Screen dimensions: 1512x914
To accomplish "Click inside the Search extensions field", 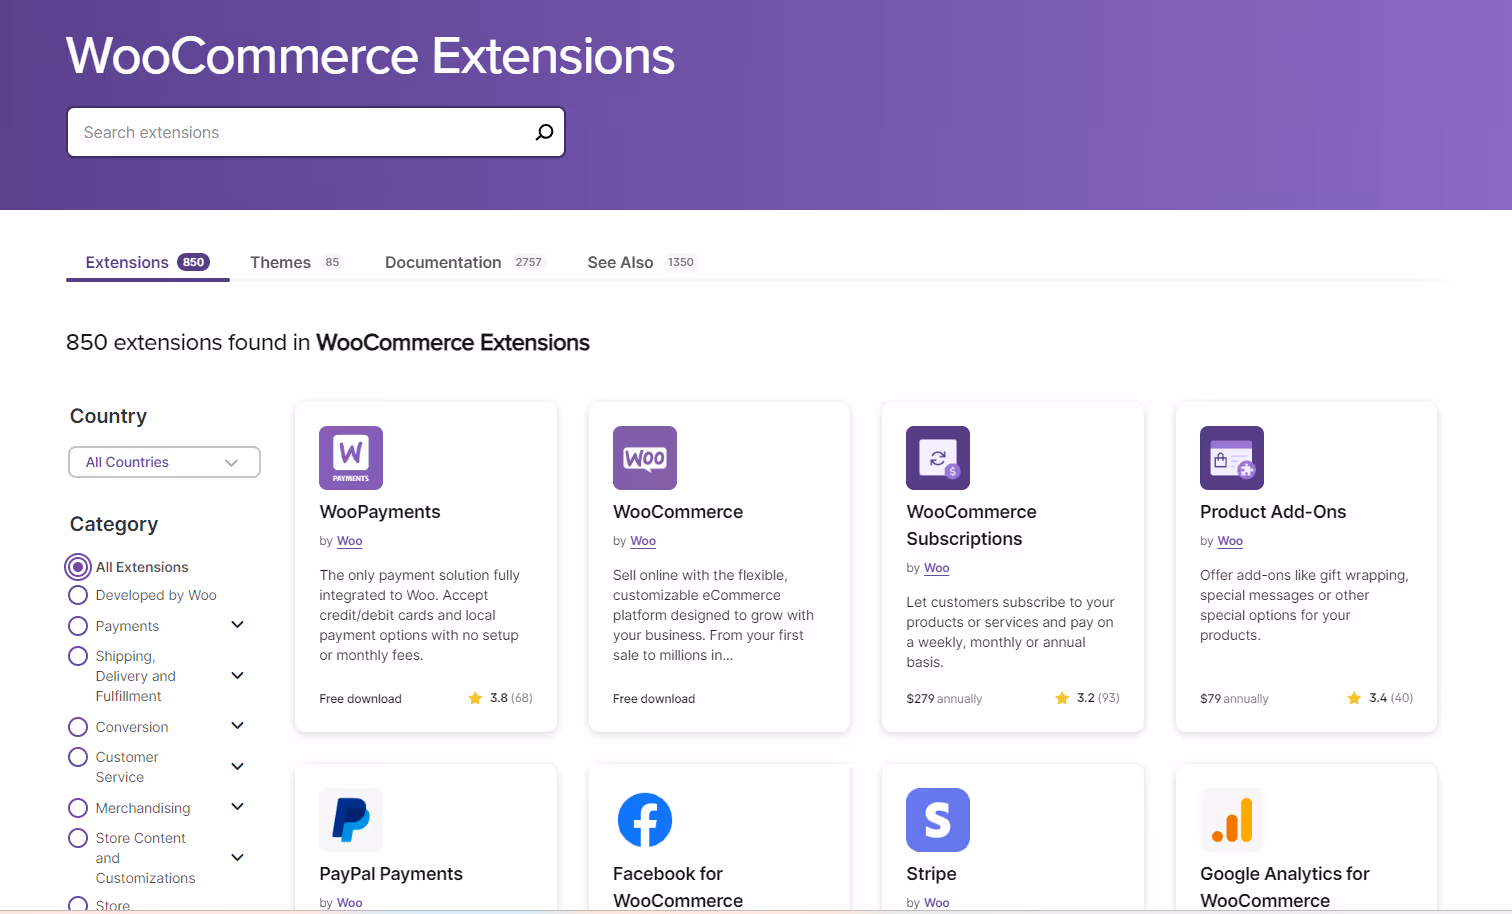I will point(280,131).
